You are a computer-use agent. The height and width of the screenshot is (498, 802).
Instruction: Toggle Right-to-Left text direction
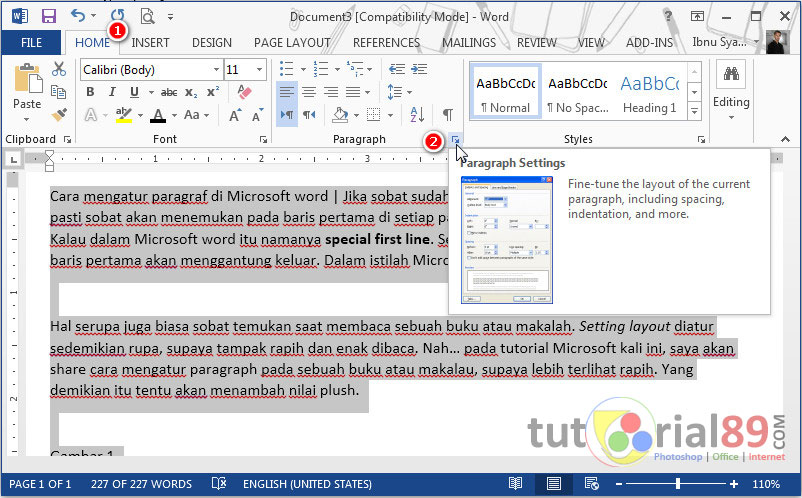309,115
